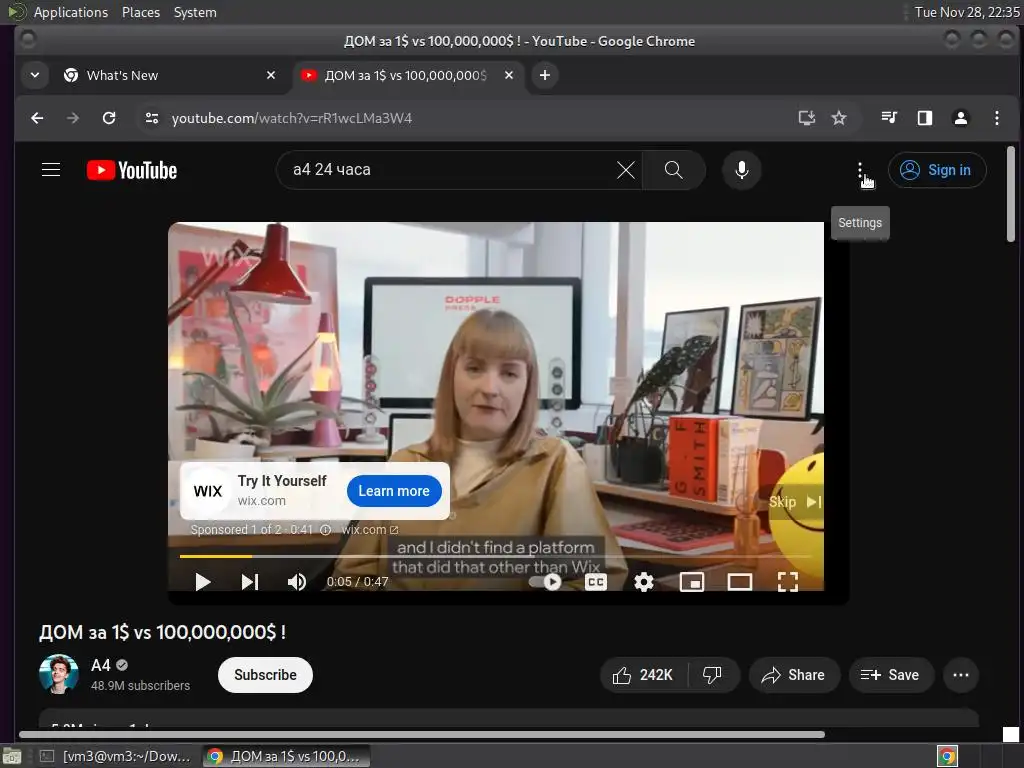
Task: Open the Places menu
Action: tap(140, 12)
